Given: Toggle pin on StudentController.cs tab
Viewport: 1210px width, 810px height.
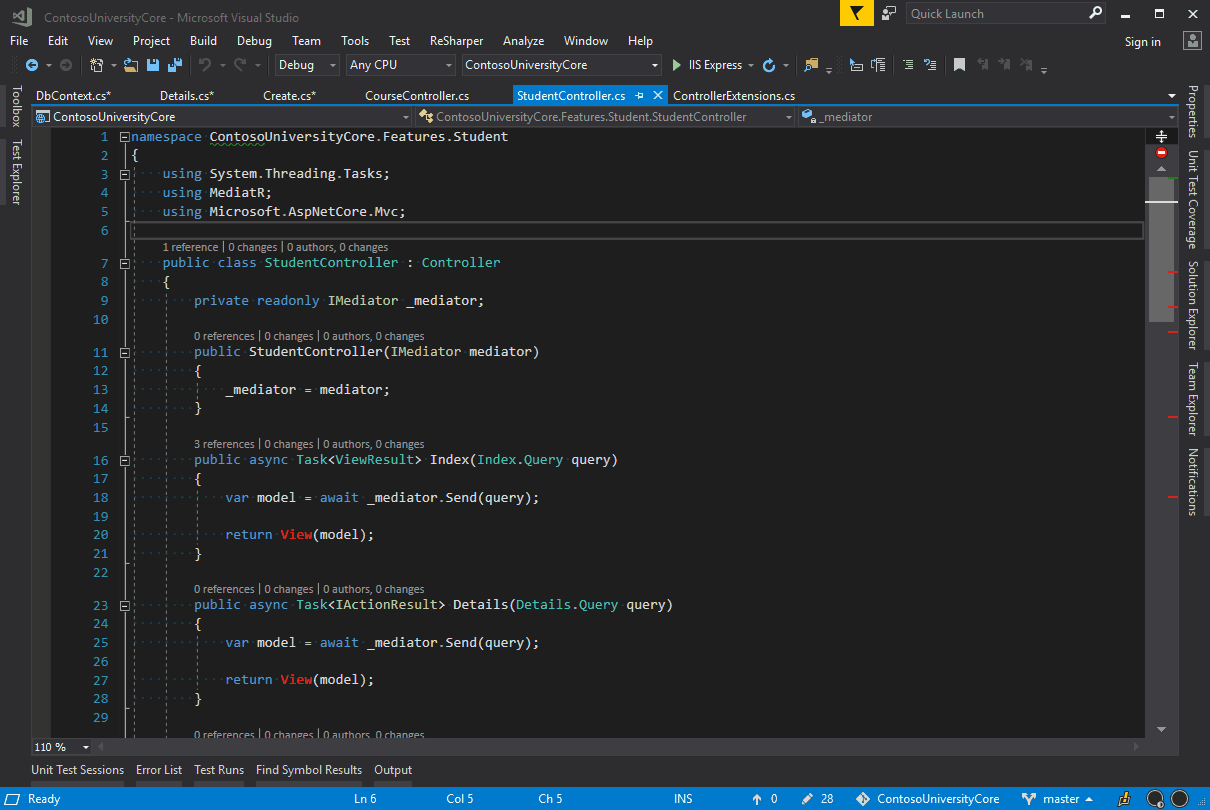Looking at the screenshot, I should click(x=640, y=96).
